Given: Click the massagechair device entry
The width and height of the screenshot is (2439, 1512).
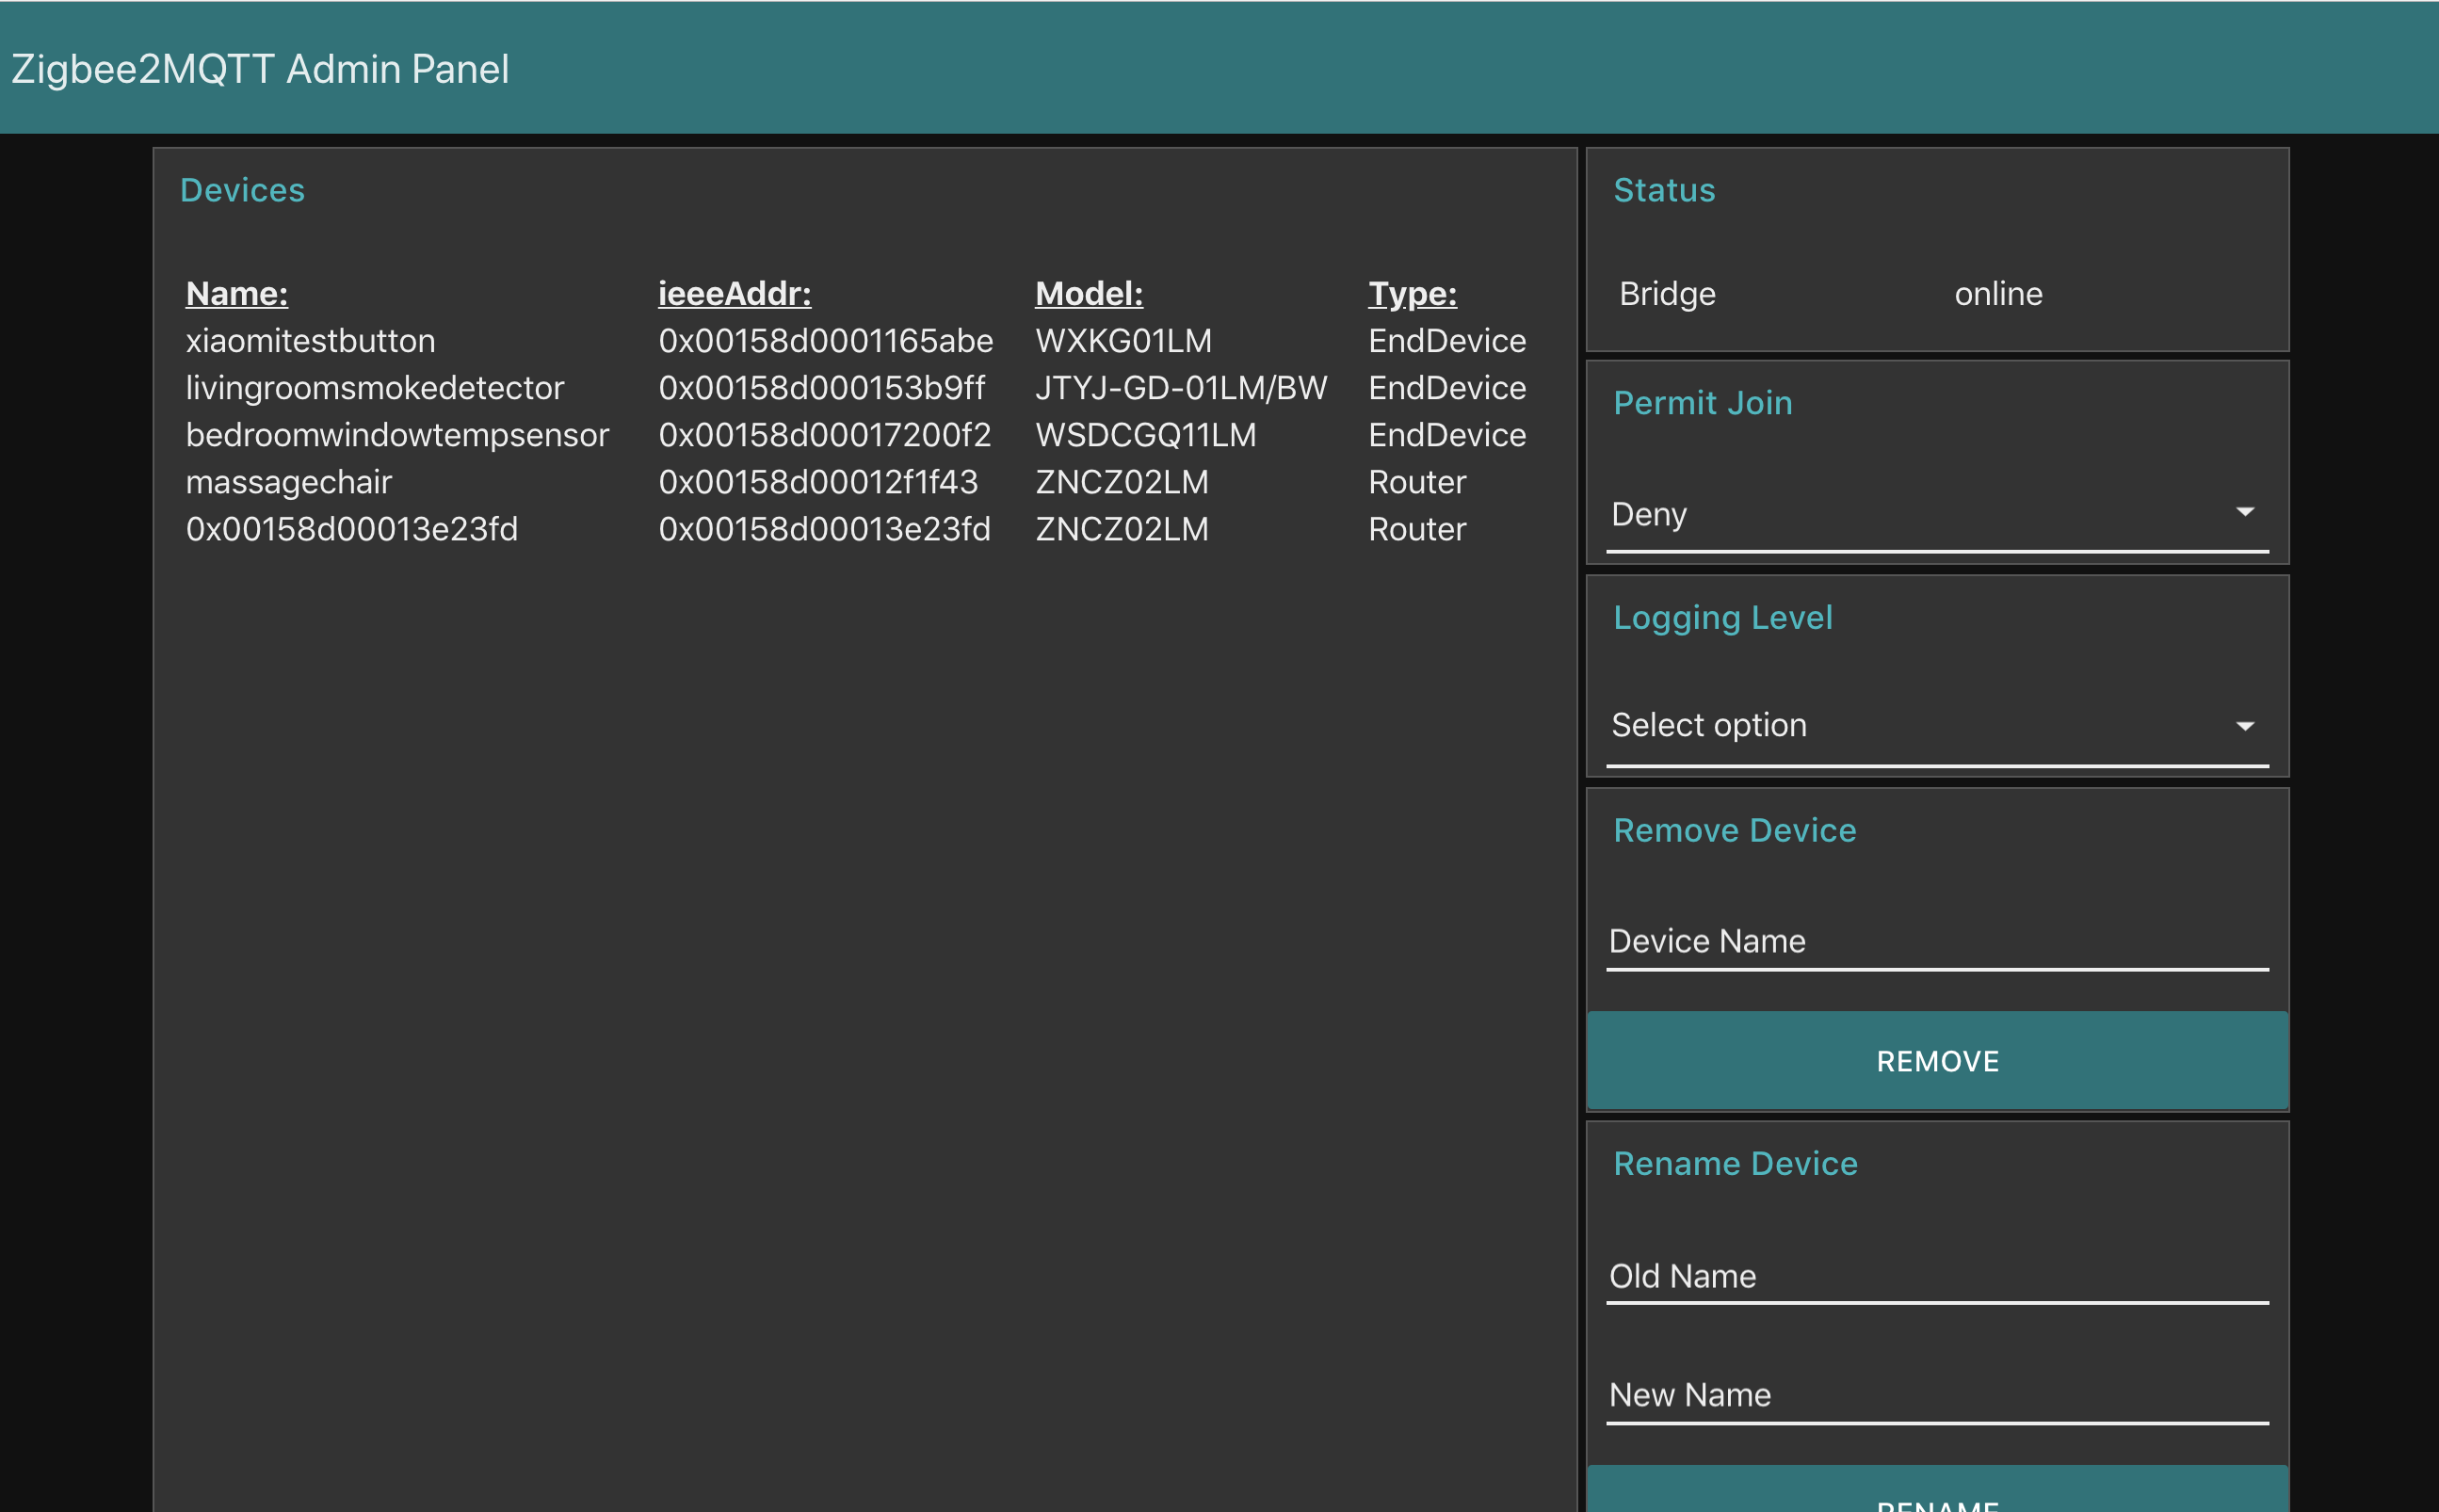Looking at the screenshot, I should pos(289,482).
